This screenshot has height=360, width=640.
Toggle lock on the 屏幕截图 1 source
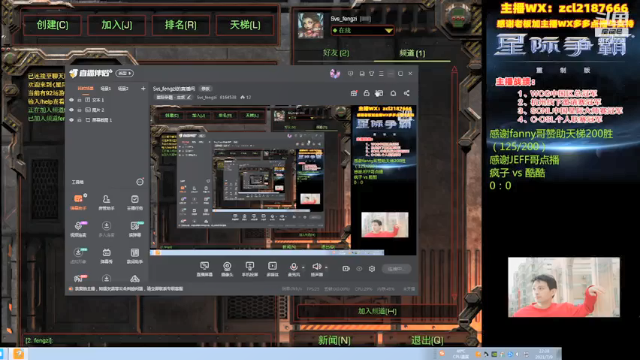(x=79, y=120)
